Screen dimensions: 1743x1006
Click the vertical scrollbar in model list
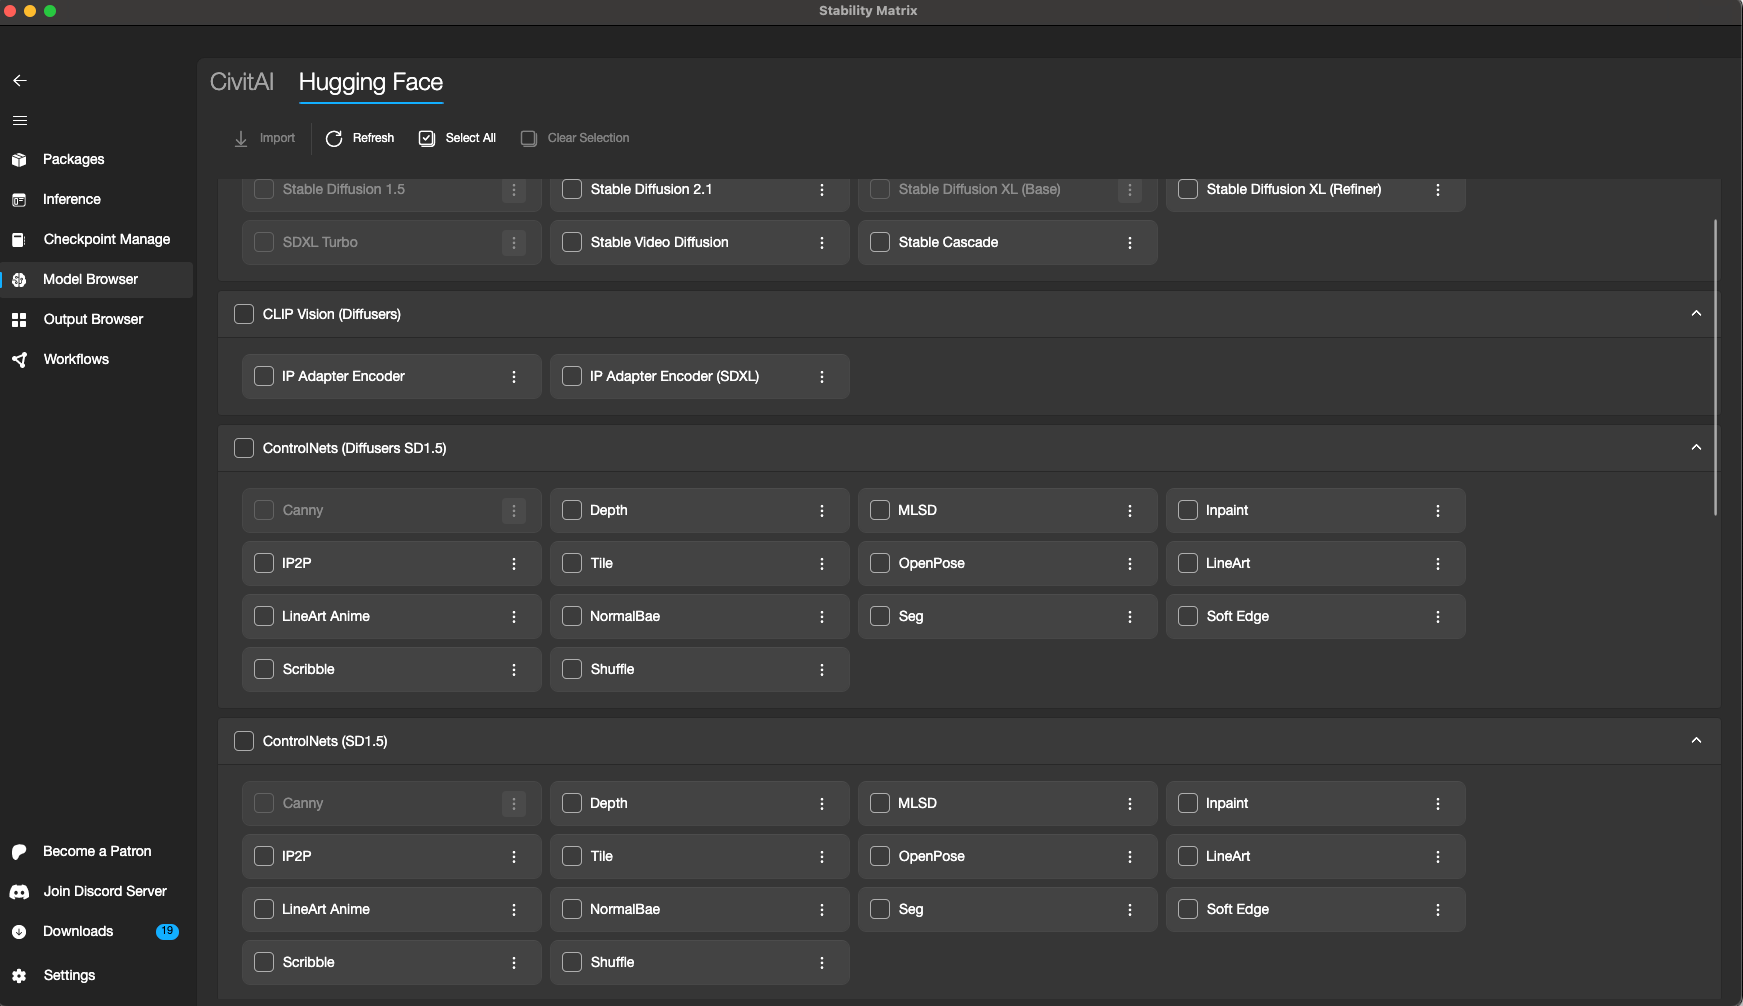[x=1715, y=367]
